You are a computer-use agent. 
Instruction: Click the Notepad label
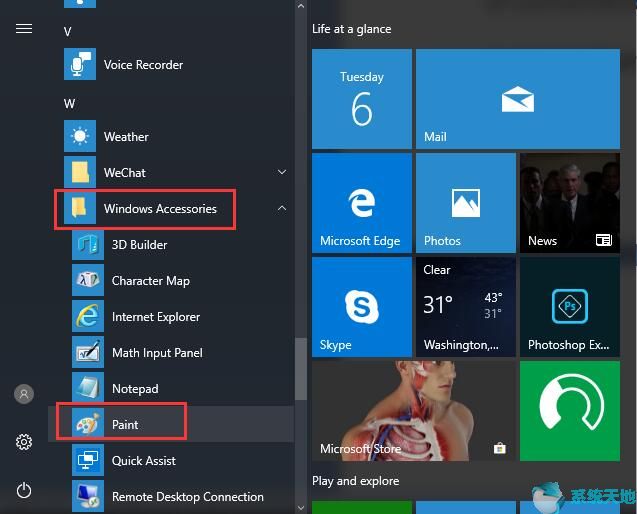(135, 389)
